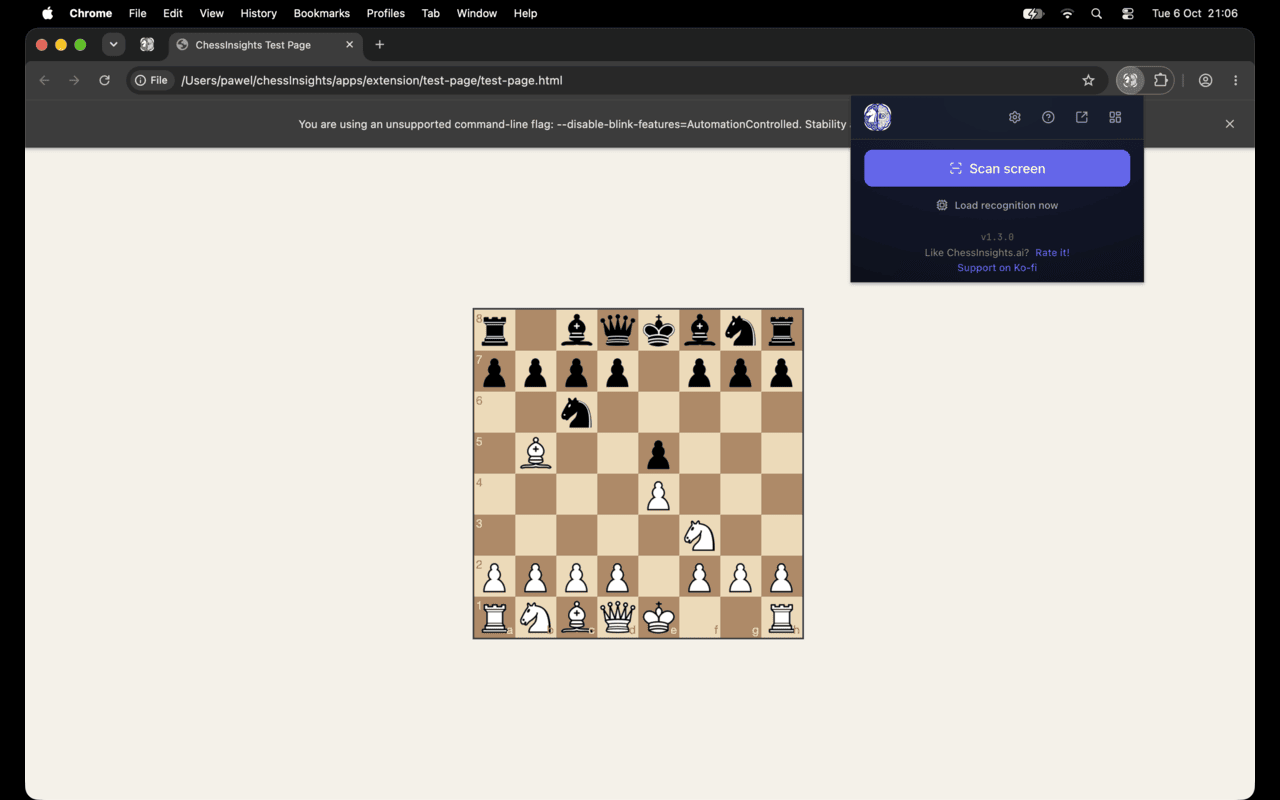
Task: Click the Wi-Fi status icon
Action: pos(1067,14)
